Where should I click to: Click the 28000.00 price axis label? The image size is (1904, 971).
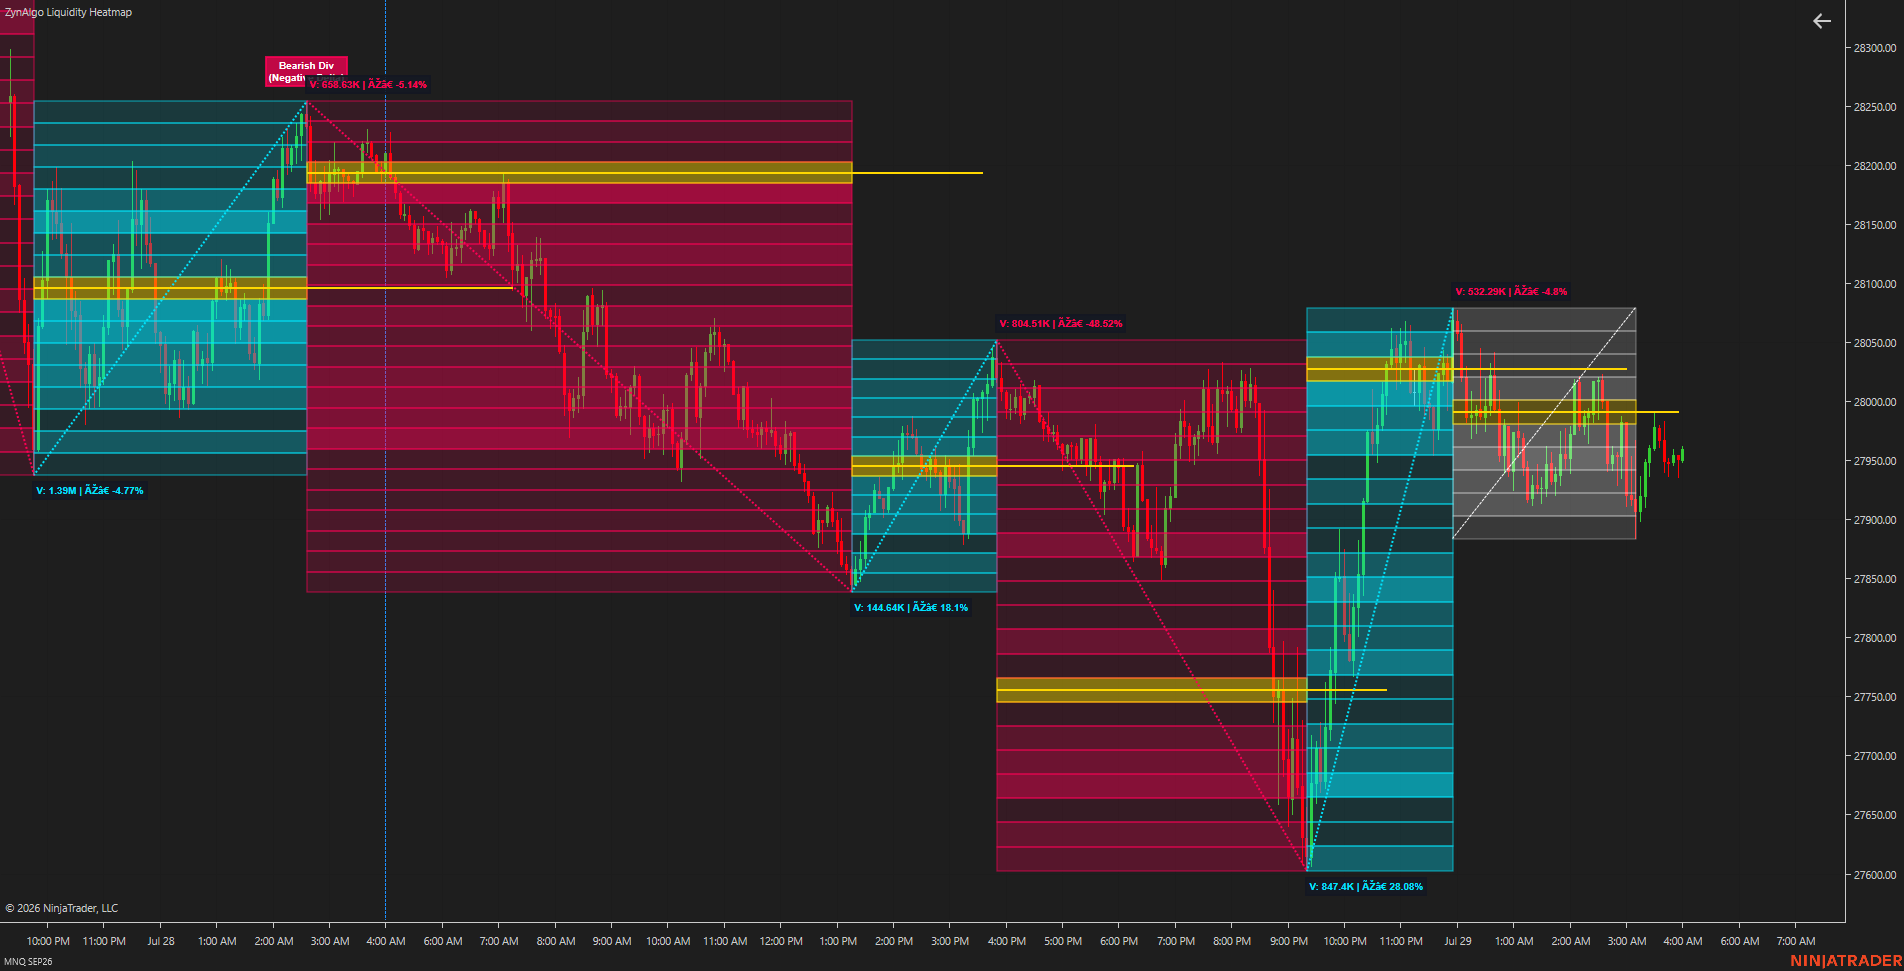point(1875,402)
